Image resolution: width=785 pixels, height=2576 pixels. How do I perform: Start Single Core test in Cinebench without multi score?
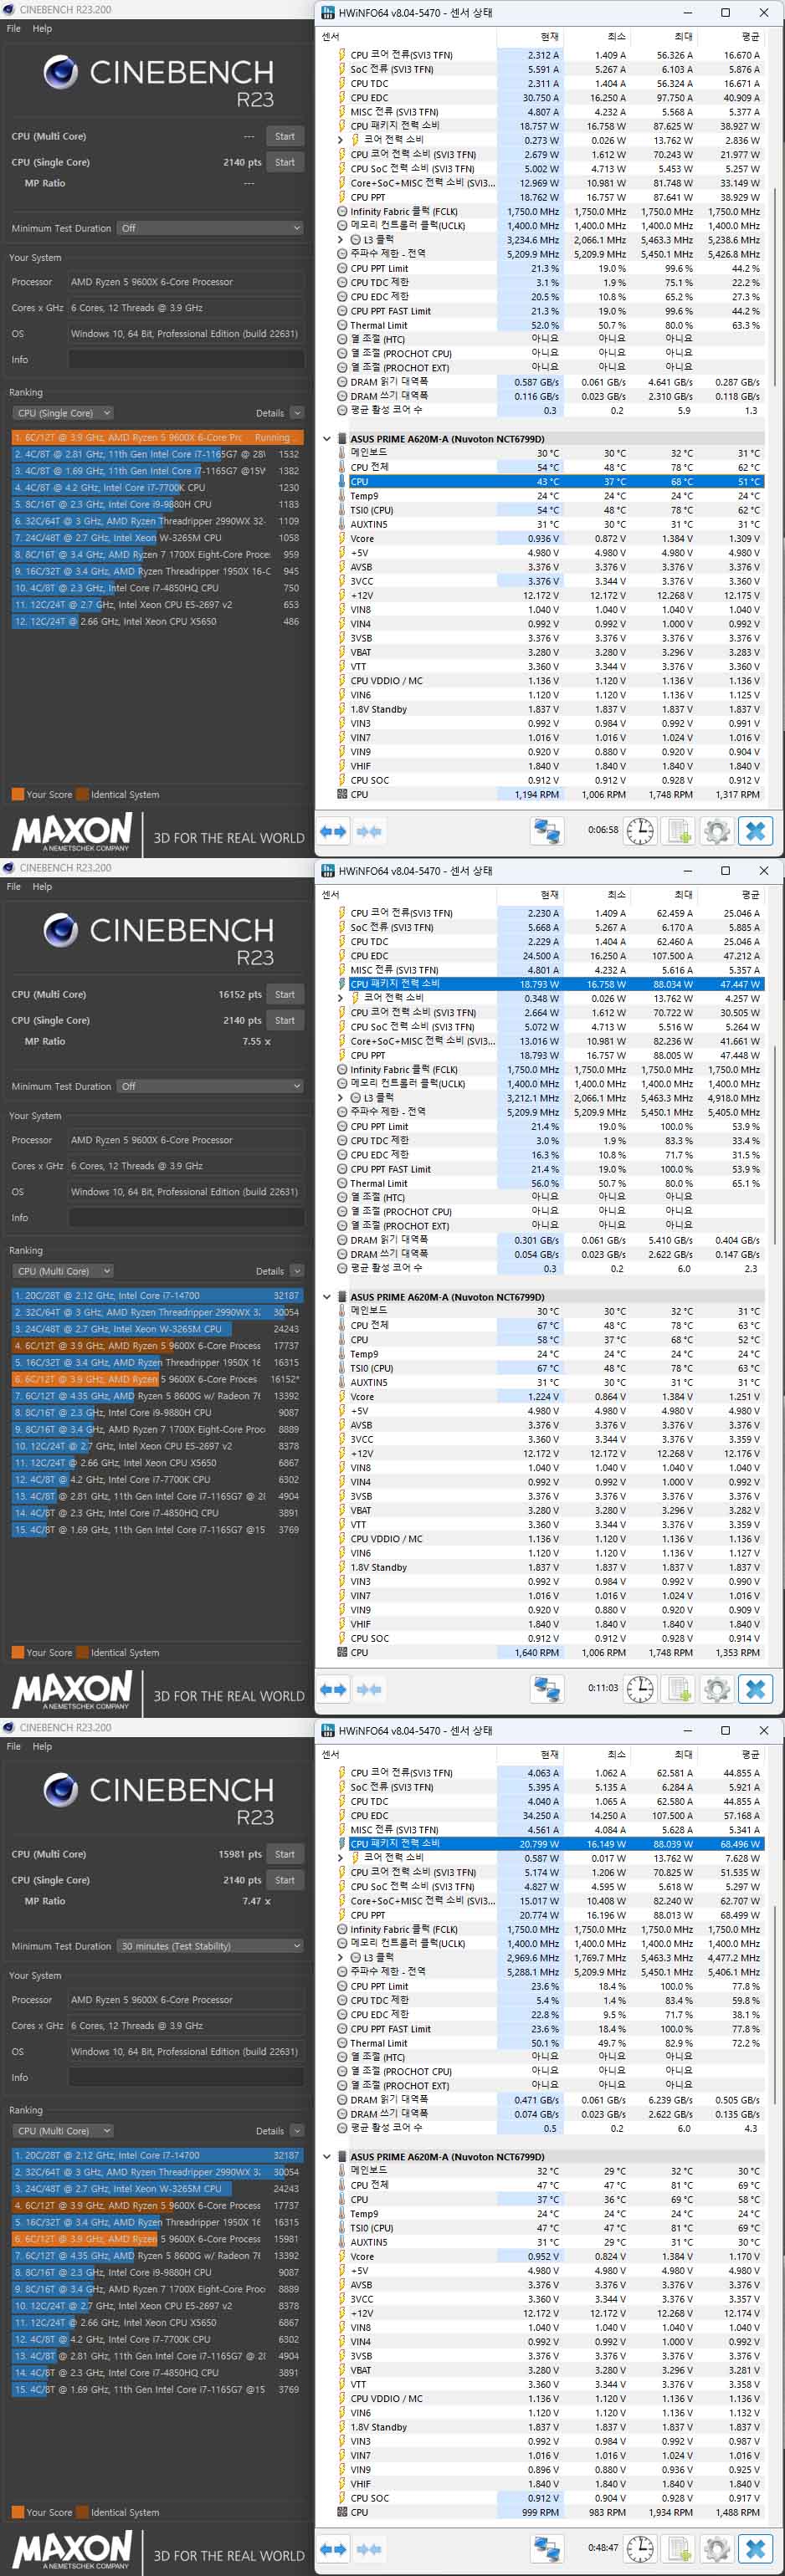click(x=285, y=162)
